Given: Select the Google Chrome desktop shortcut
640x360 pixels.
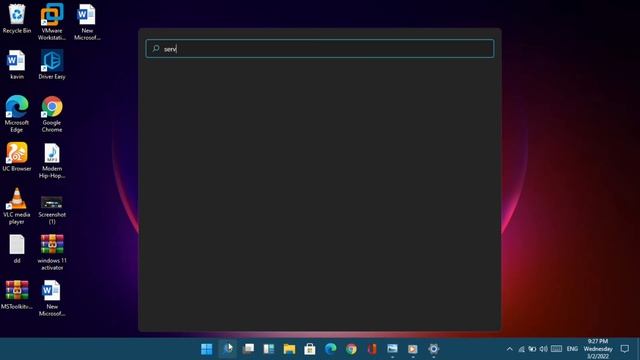Looking at the screenshot, I should coord(52,114).
